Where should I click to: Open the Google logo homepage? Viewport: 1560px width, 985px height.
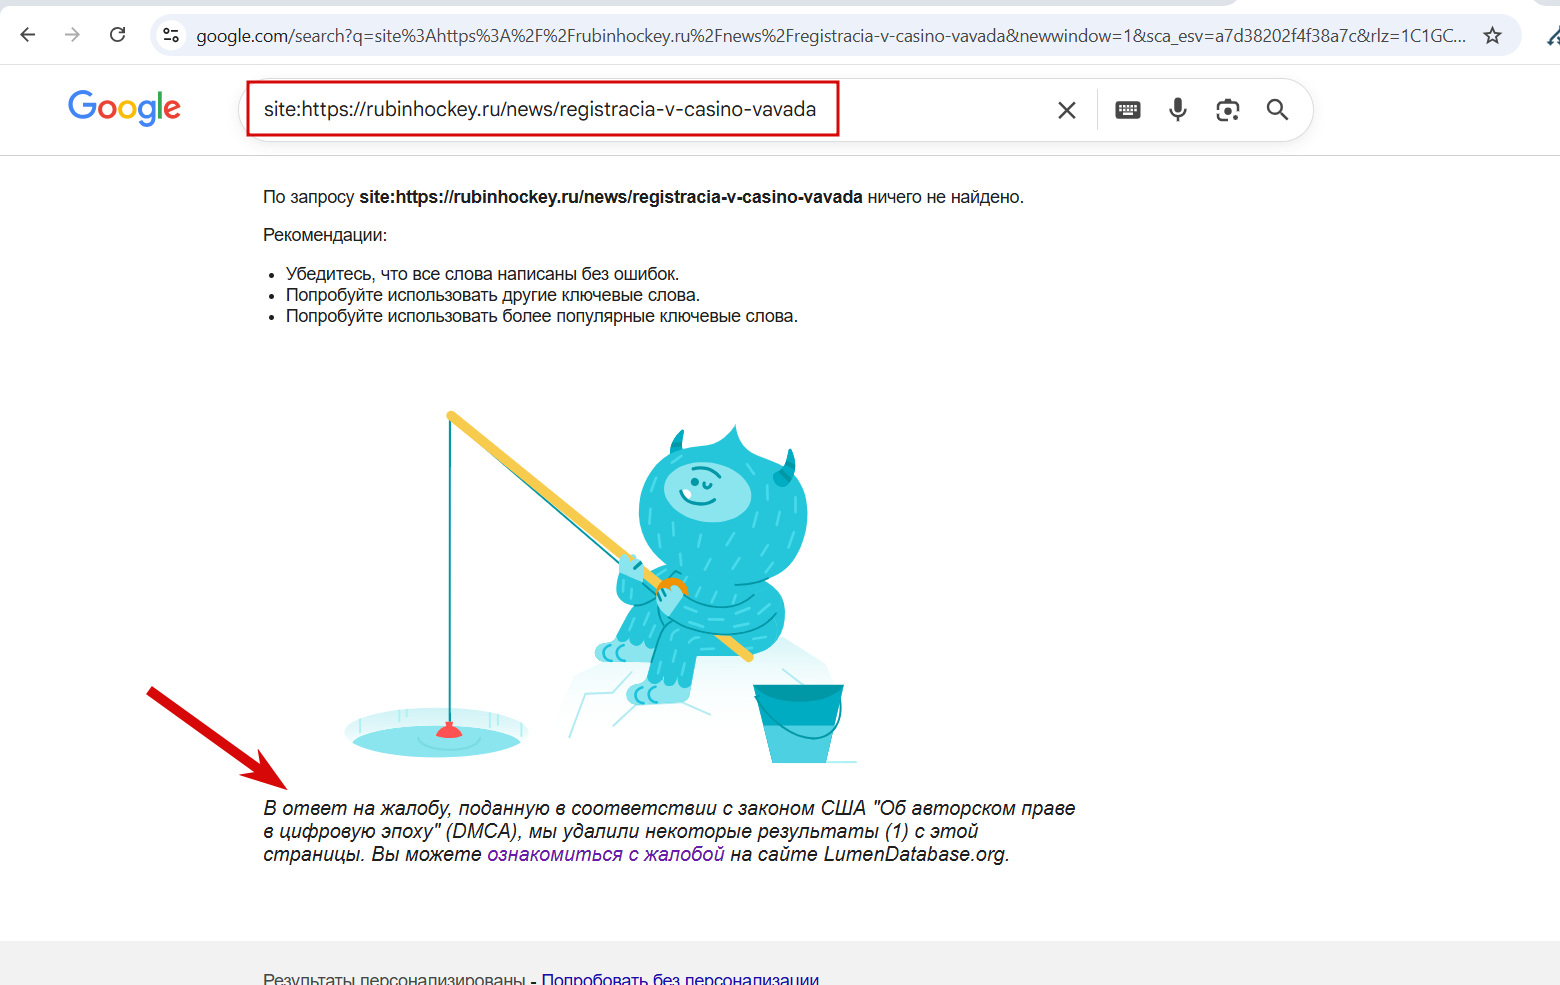click(x=124, y=107)
